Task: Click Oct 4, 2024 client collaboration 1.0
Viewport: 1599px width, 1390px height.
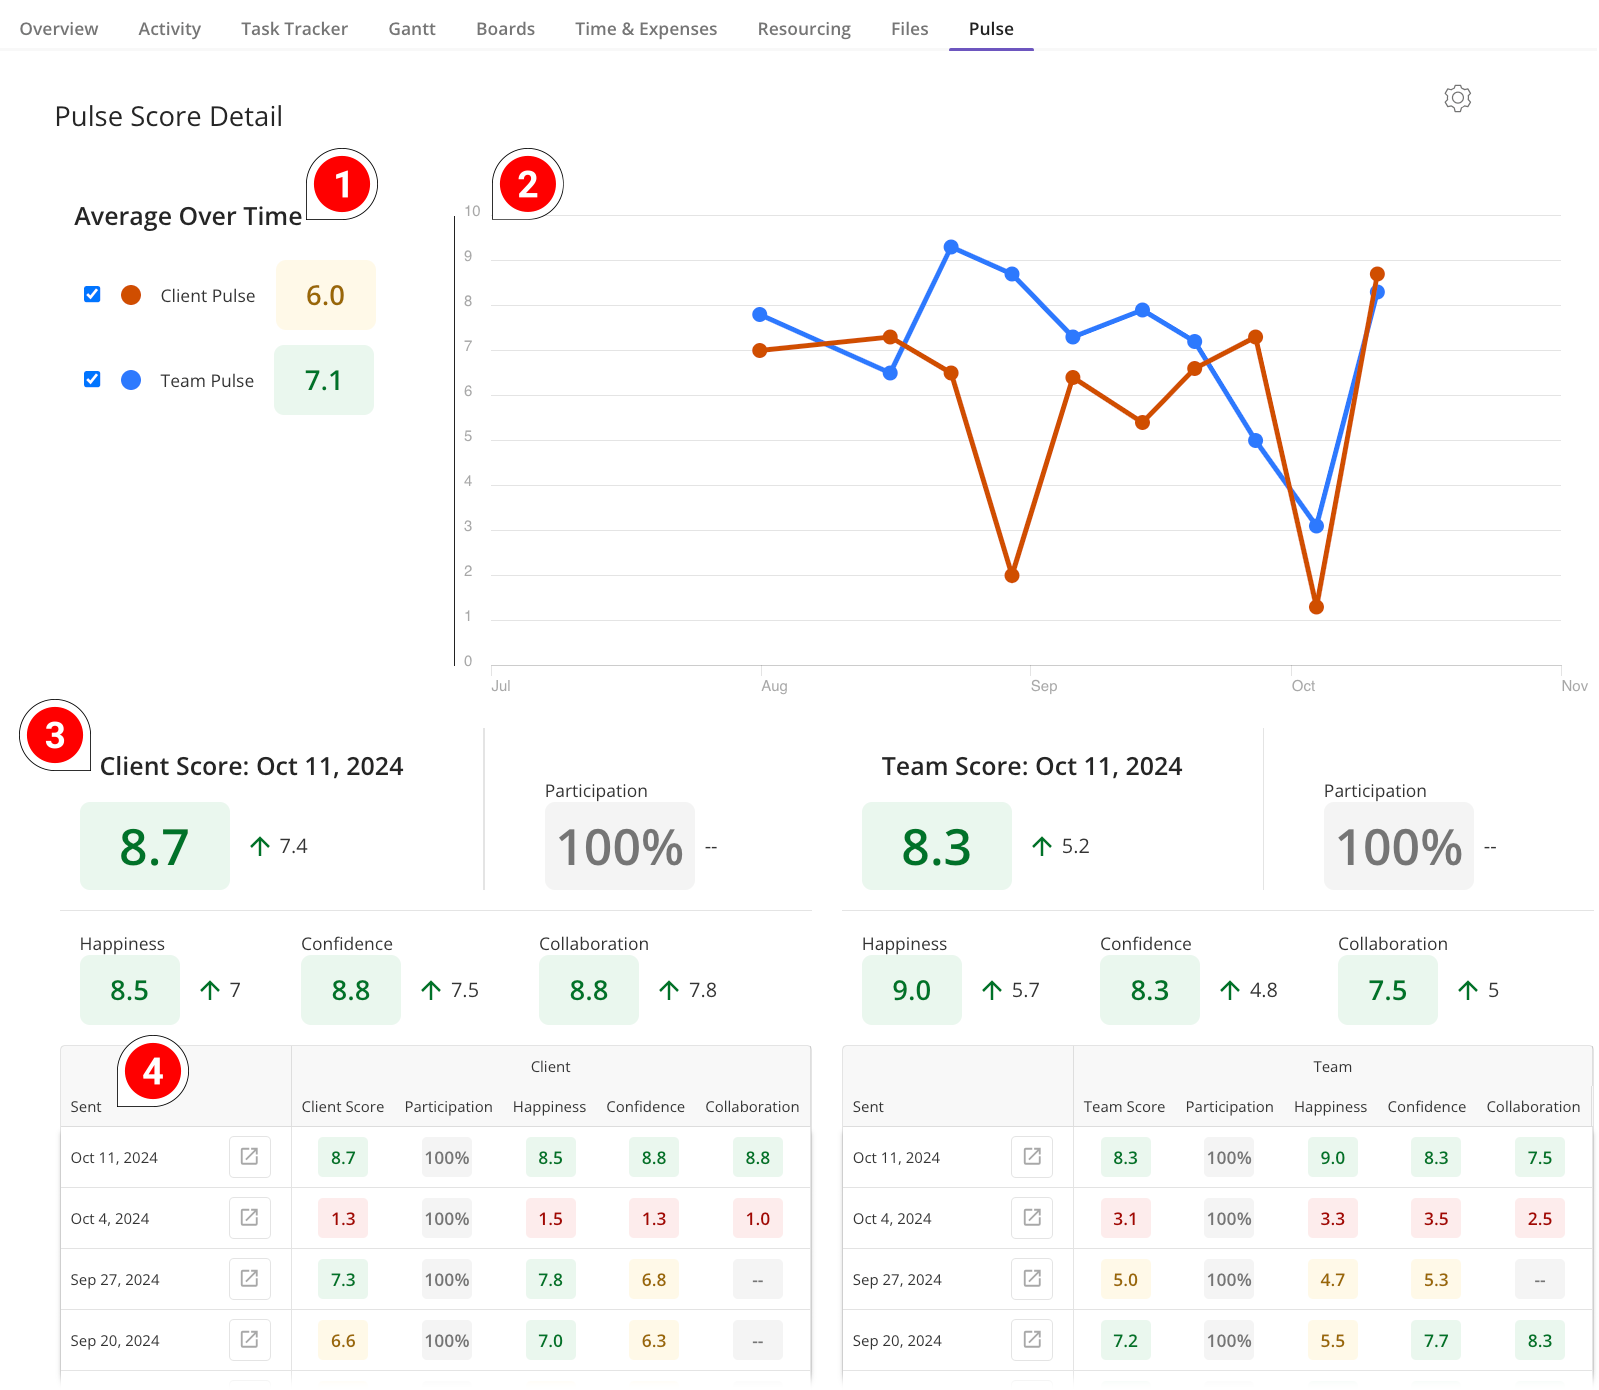Action: pyautogui.click(x=758, y=1218)
